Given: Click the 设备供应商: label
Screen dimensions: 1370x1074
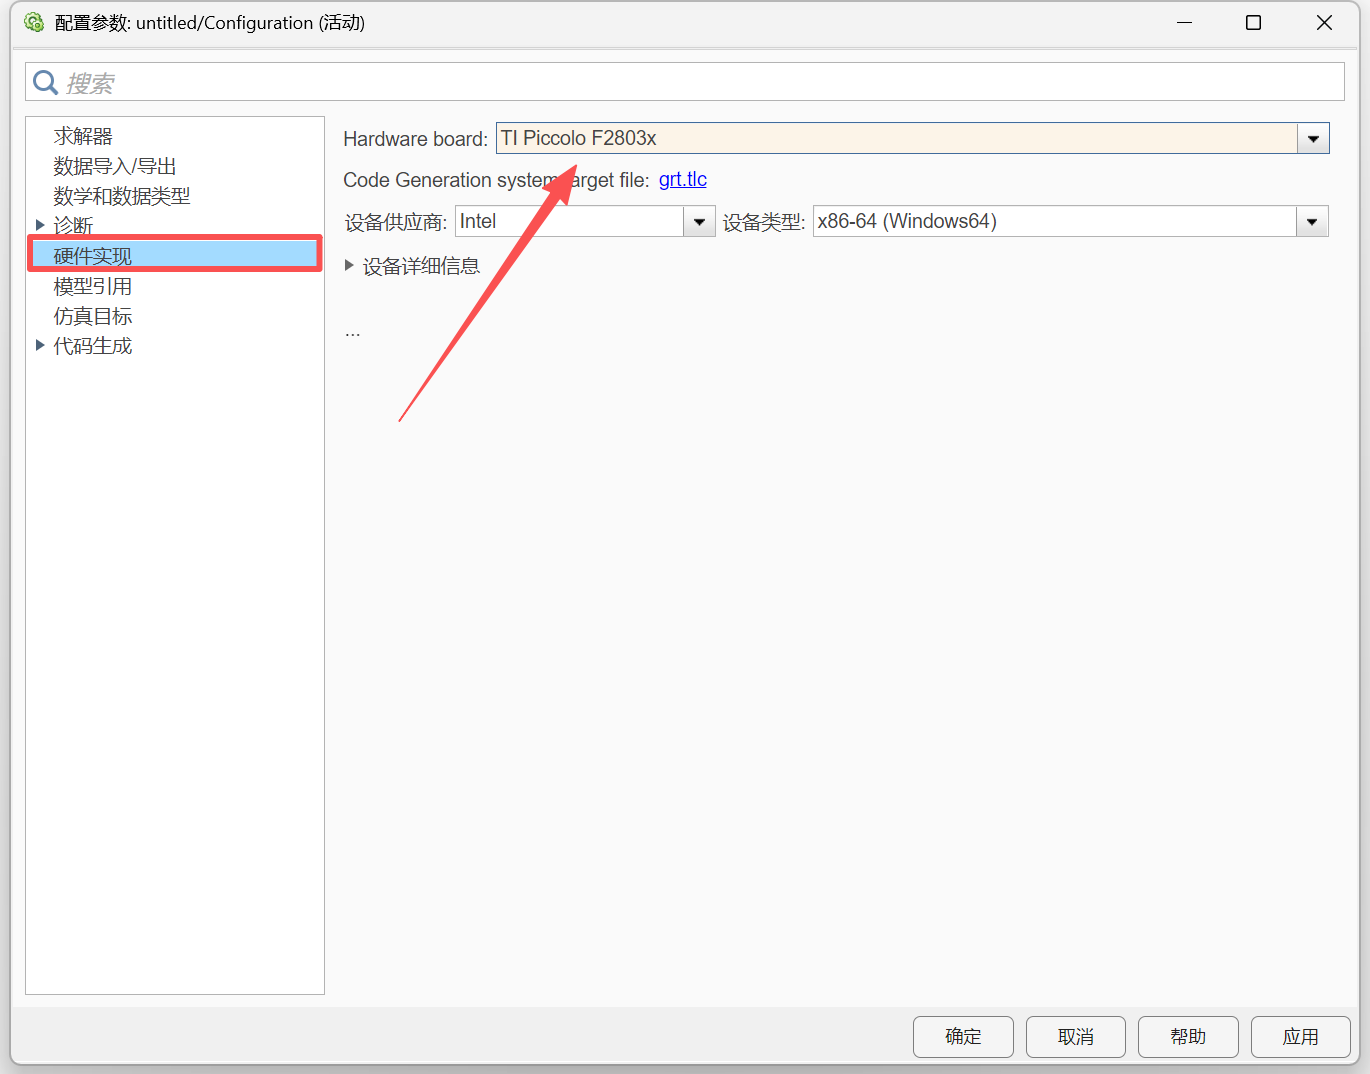Looking at the screenshot, I should coord(396,222).
